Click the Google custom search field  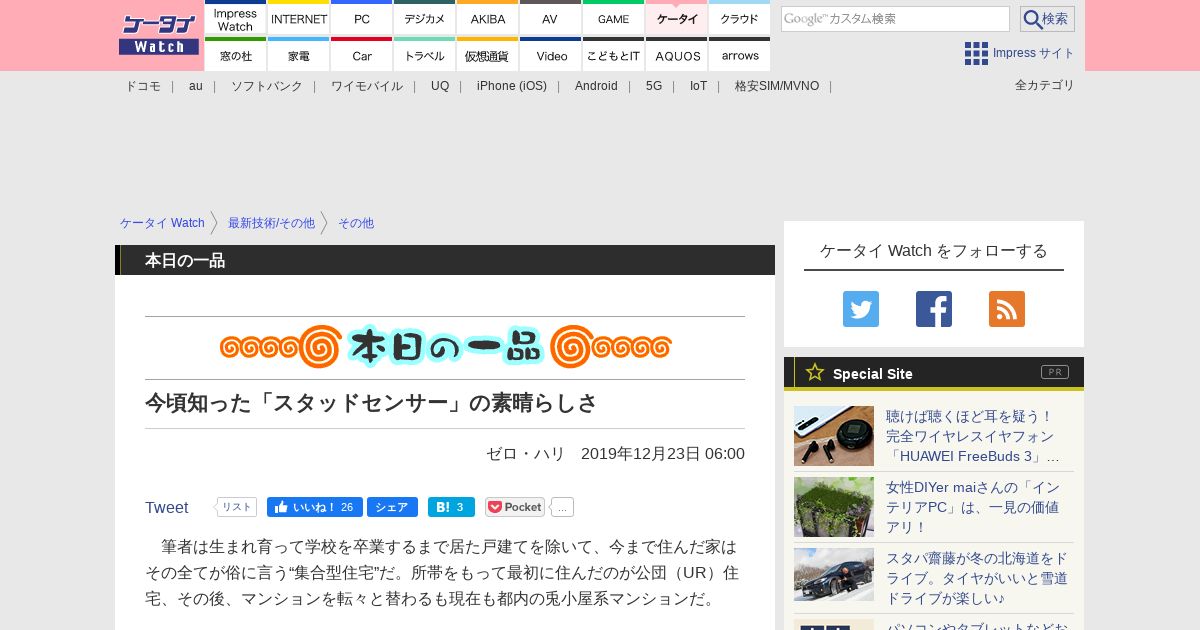[x=895, y=19]
